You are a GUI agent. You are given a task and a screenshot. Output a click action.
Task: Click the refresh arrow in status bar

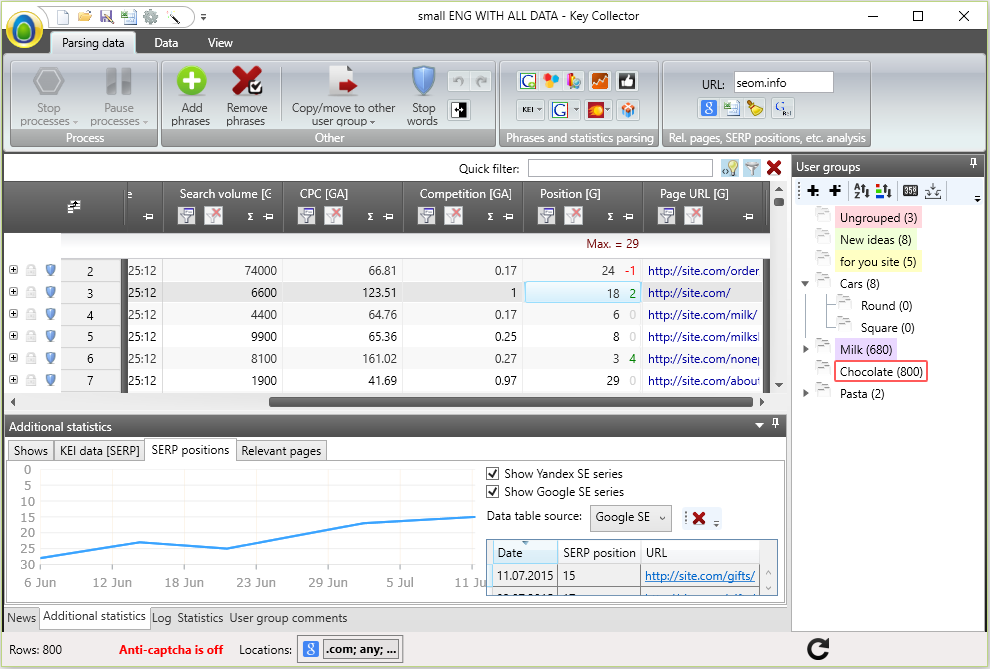pyautogui.click(x=818, y=649)
